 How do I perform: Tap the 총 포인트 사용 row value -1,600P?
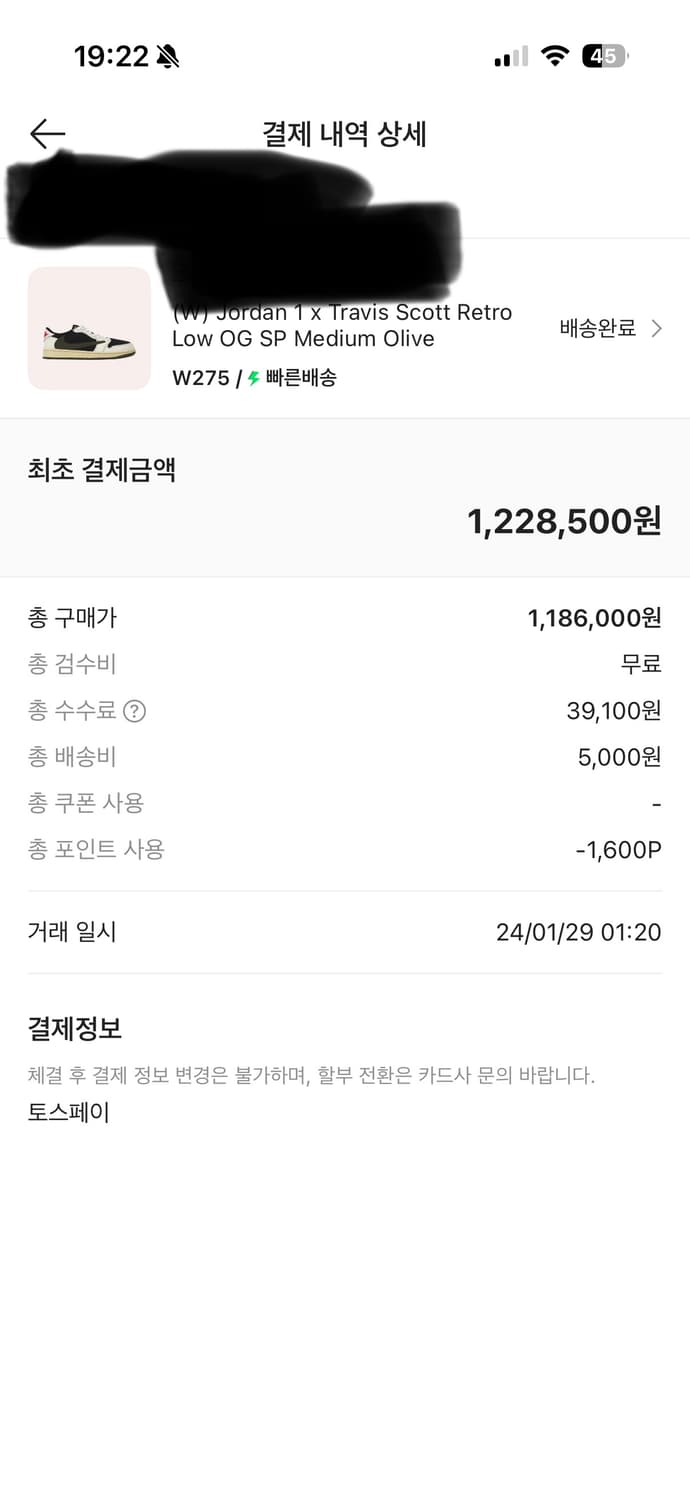click(618, 850)
